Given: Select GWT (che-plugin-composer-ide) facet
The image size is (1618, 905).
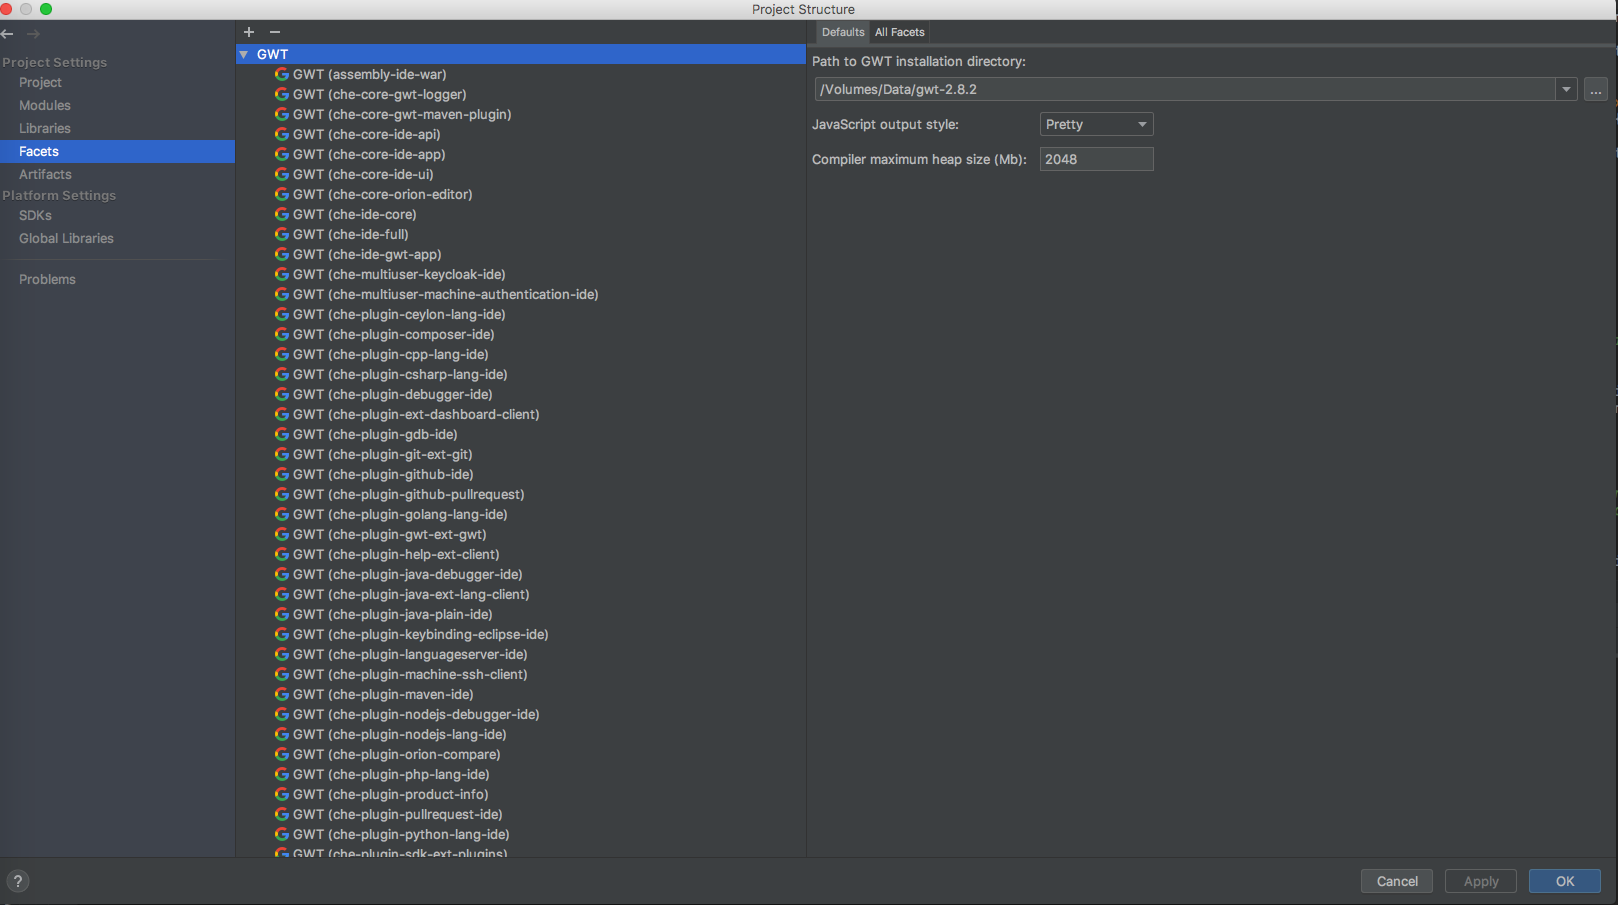Looking at the screenshot, I should click(394, 334).
